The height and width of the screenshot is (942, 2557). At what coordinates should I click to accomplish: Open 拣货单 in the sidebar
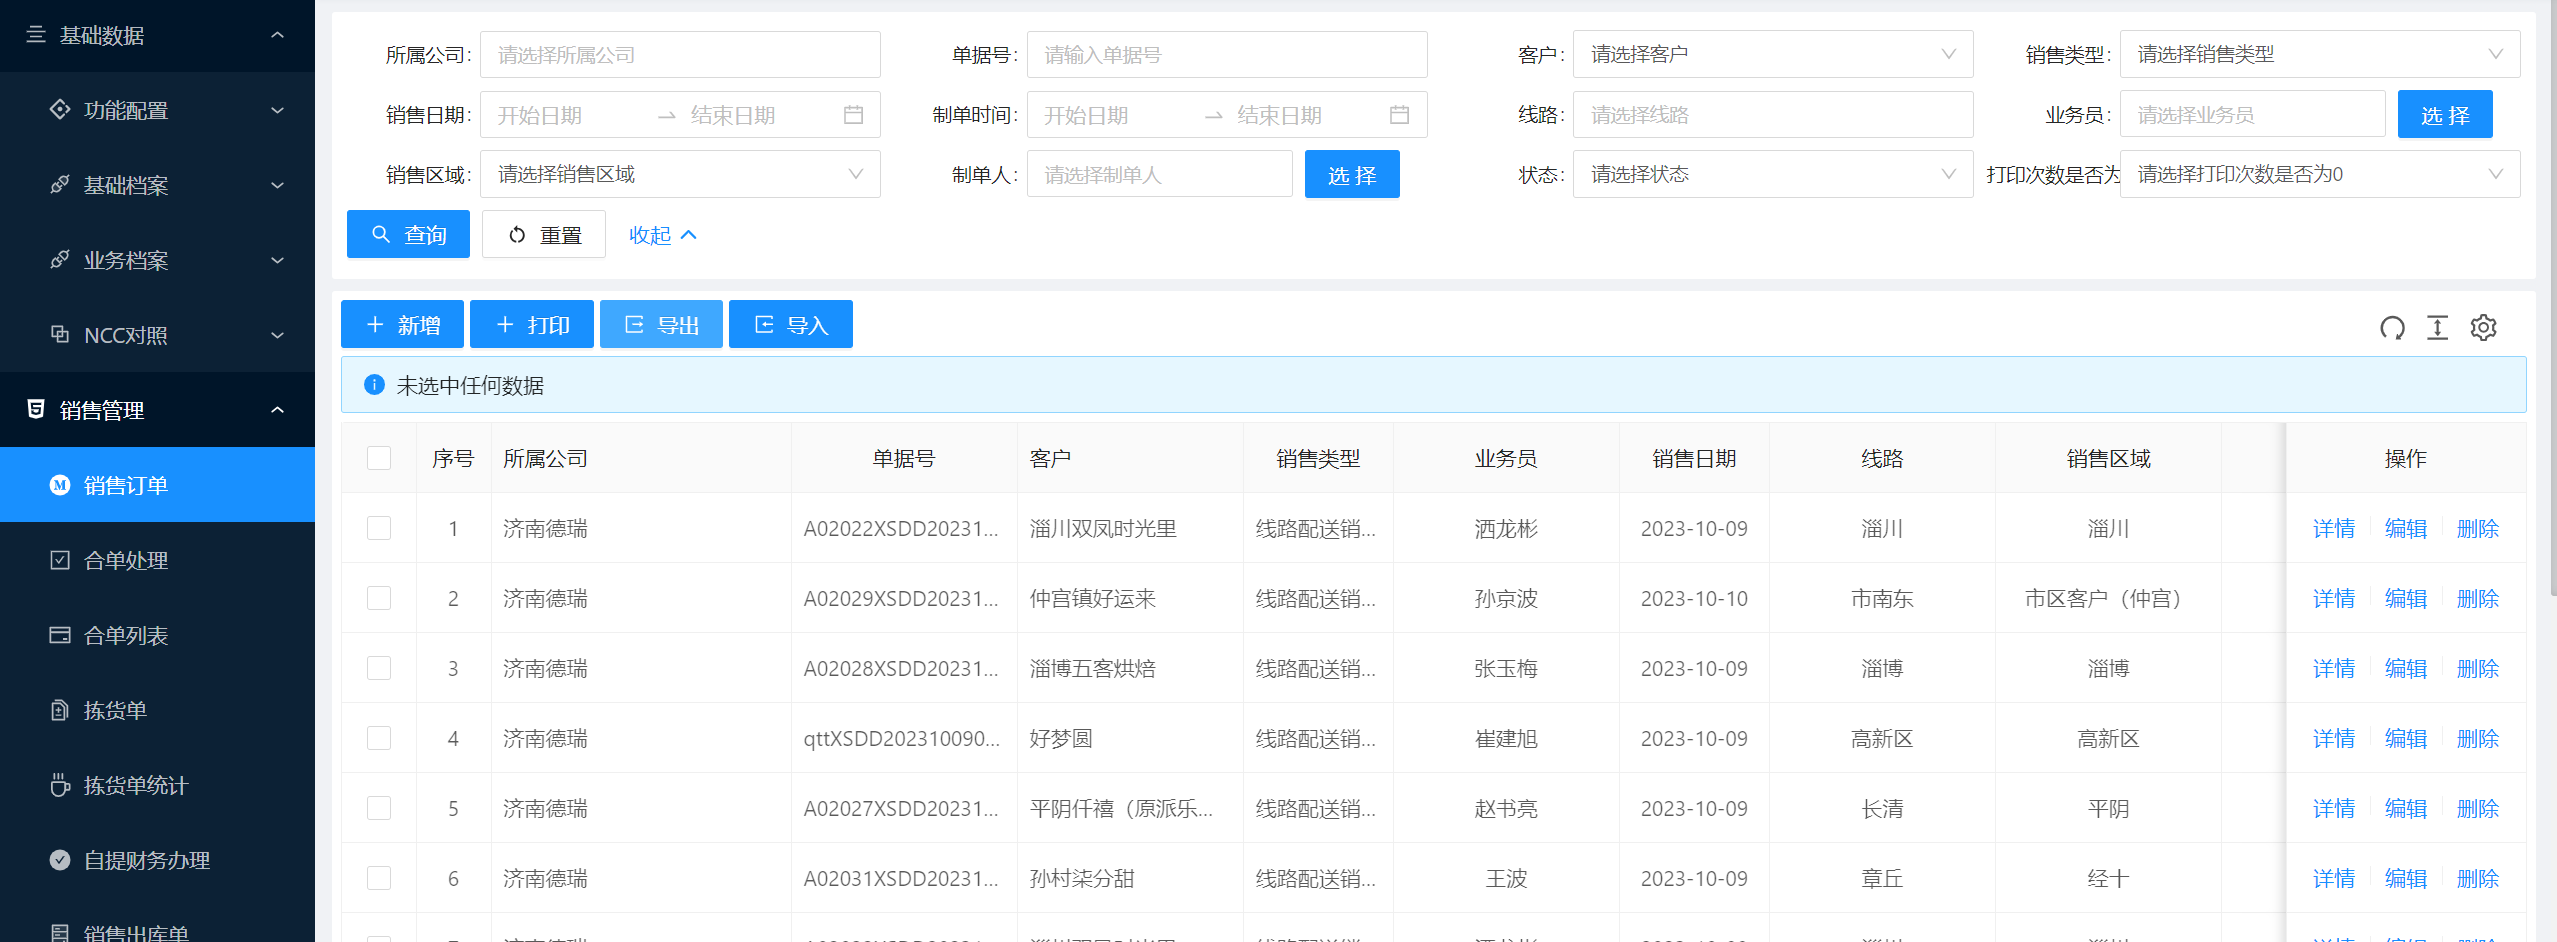click(157, 710)
